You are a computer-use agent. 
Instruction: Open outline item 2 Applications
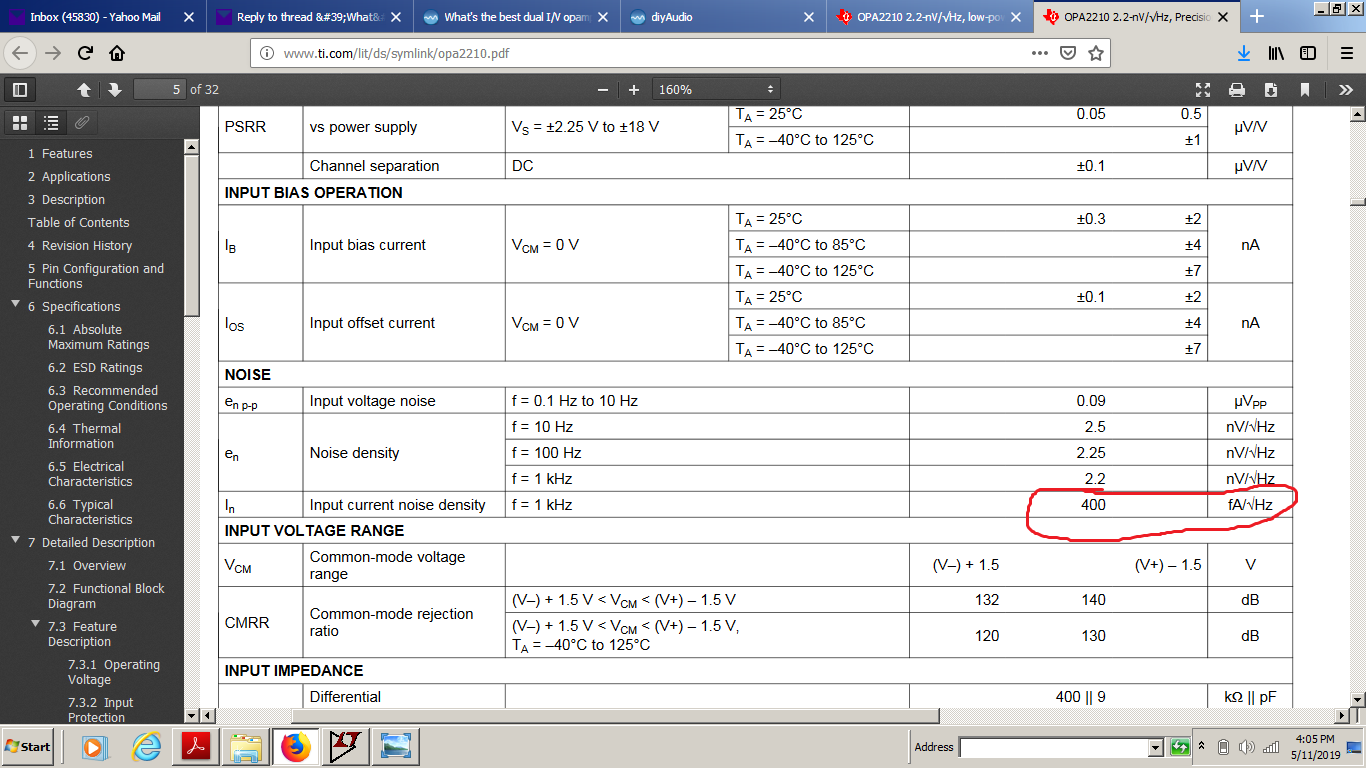click(69, 177)
